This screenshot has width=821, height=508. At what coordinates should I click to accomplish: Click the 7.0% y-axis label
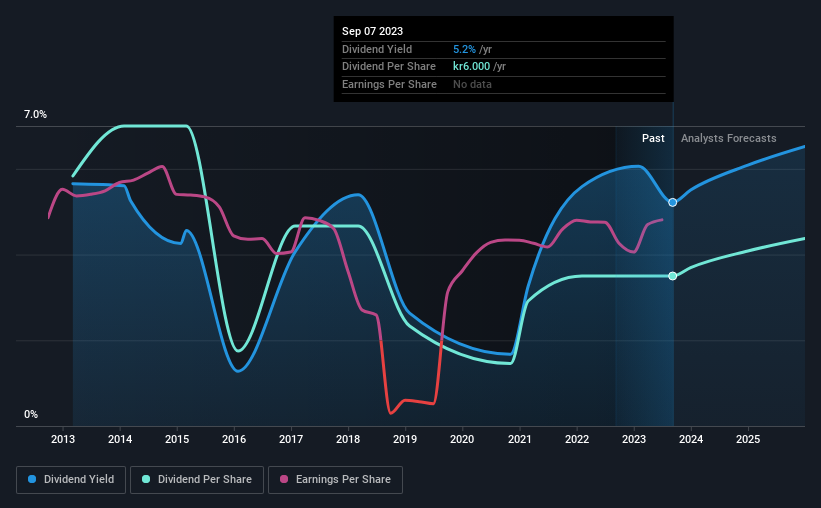[35, 115]
